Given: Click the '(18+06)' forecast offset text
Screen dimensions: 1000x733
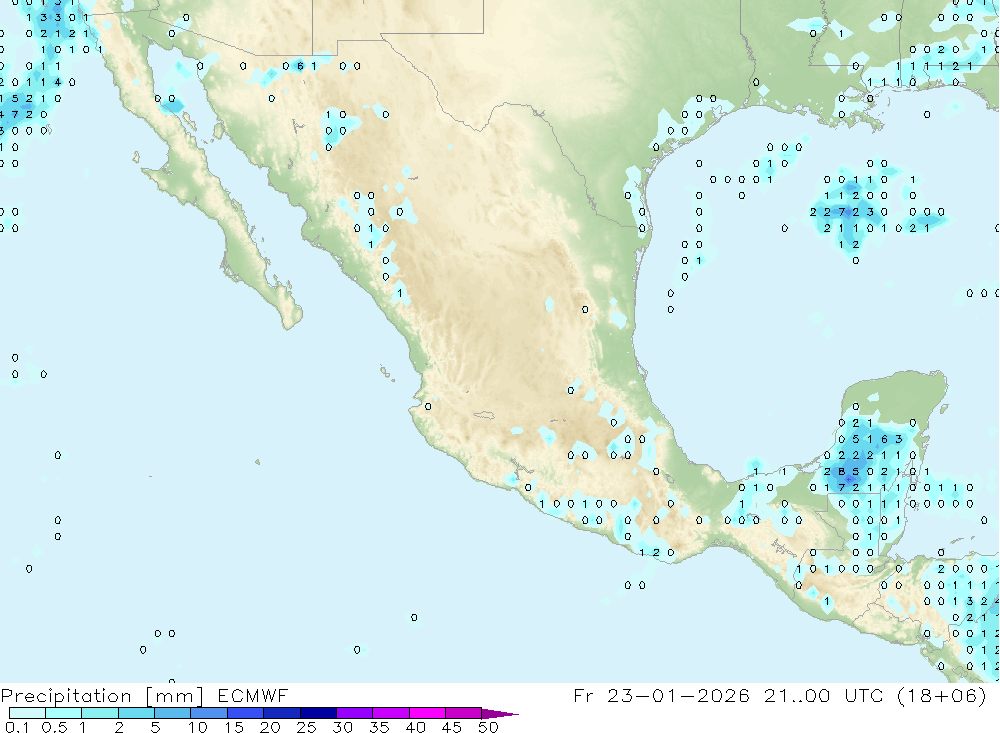Looking at the screenshot, I should (942, 695).
